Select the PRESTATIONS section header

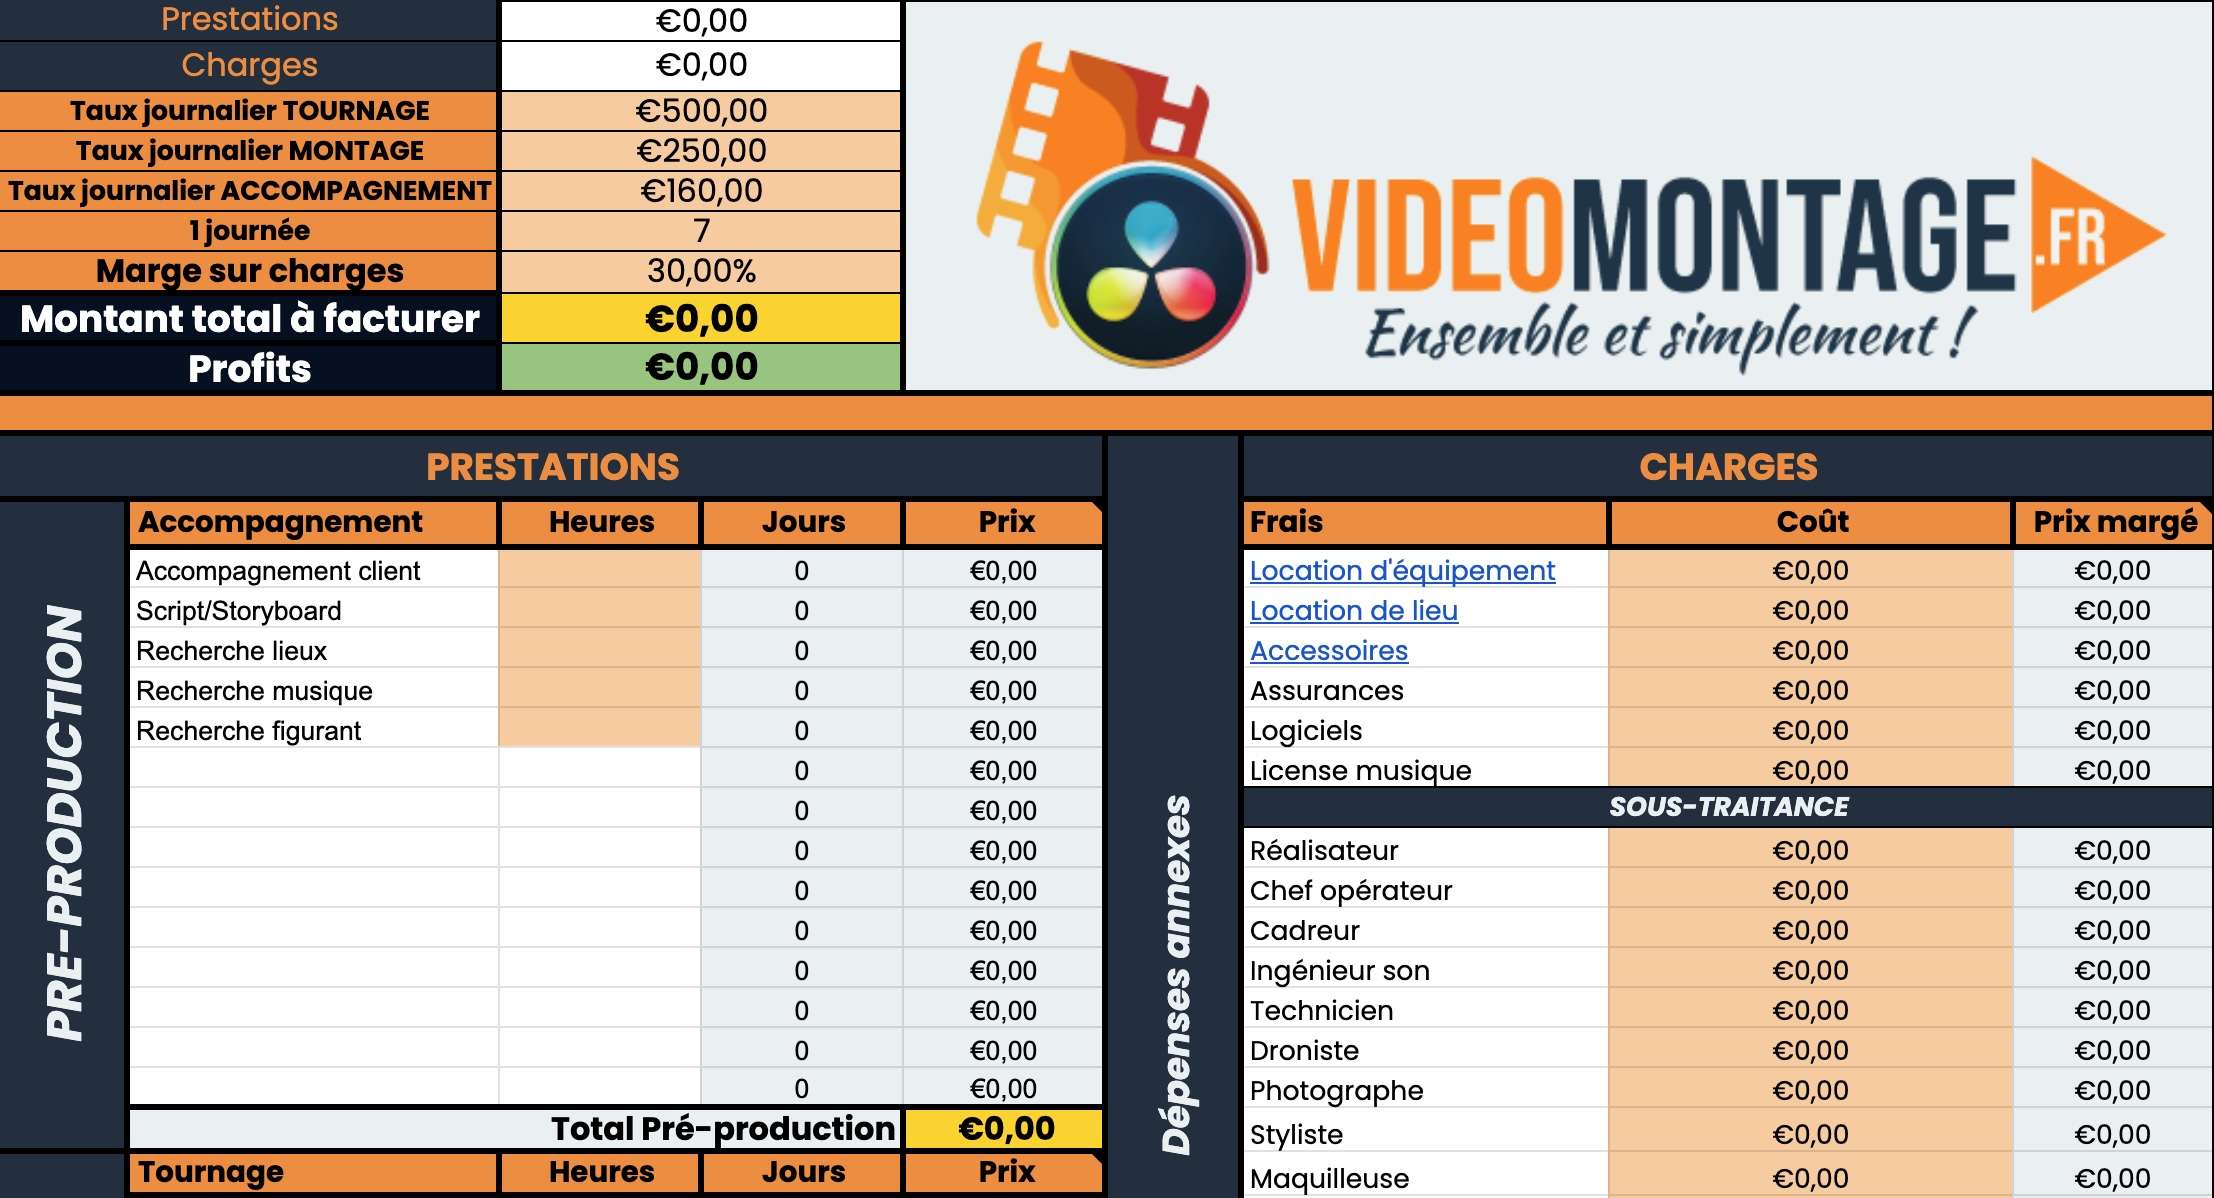coord(552,467)
